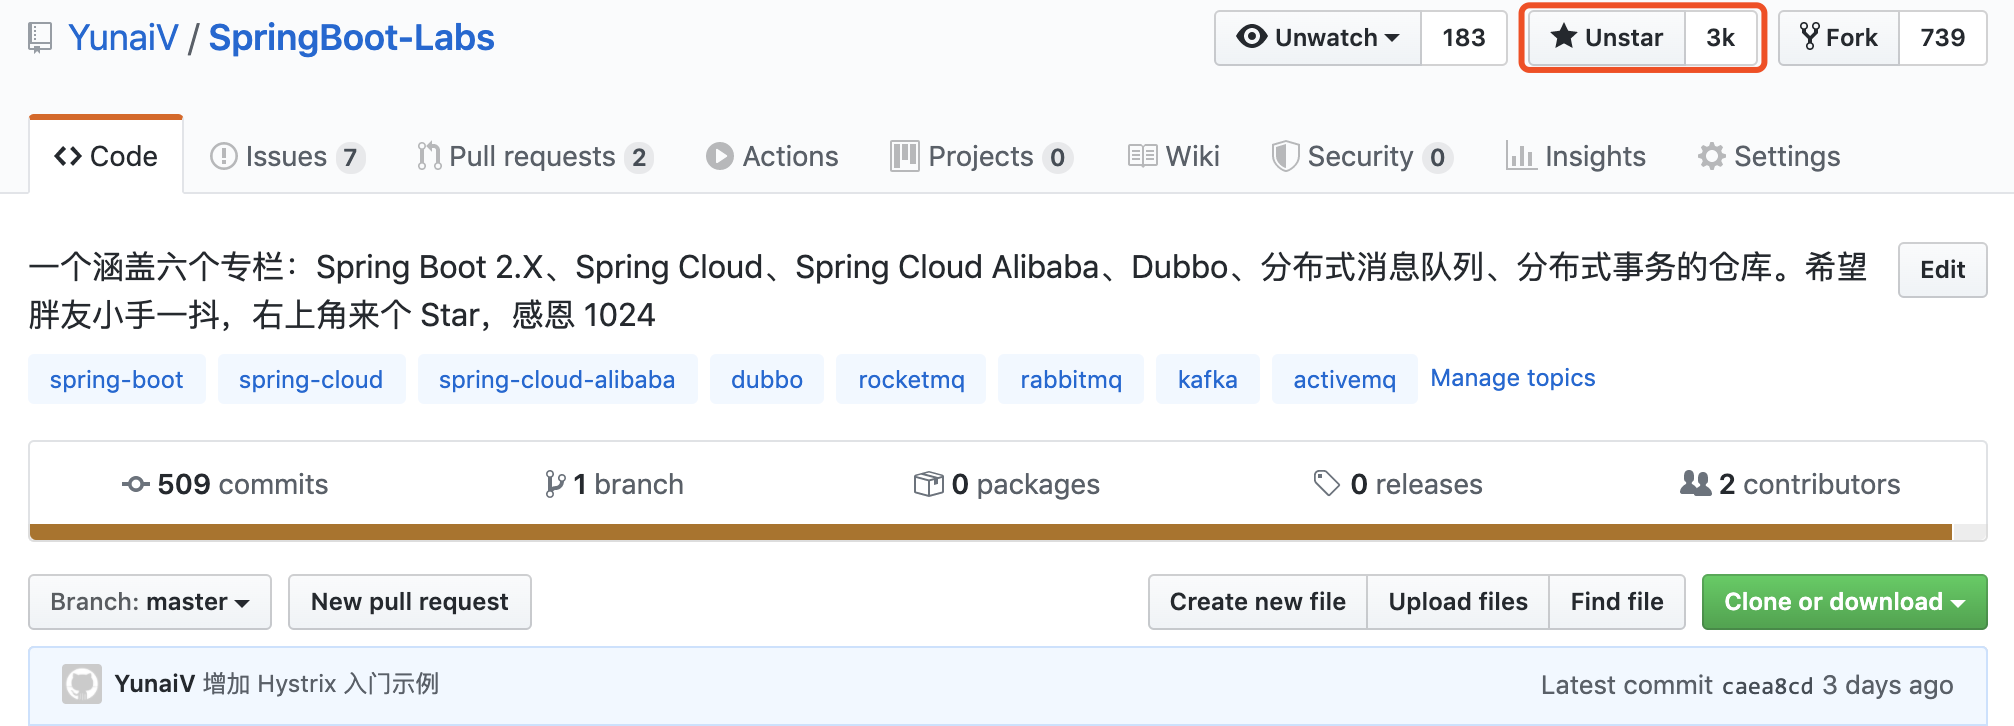Image resolution: width=2014 pixels, height=726 pixels.
Task: Open repository Settings tab
Action: pos(1769,157)
